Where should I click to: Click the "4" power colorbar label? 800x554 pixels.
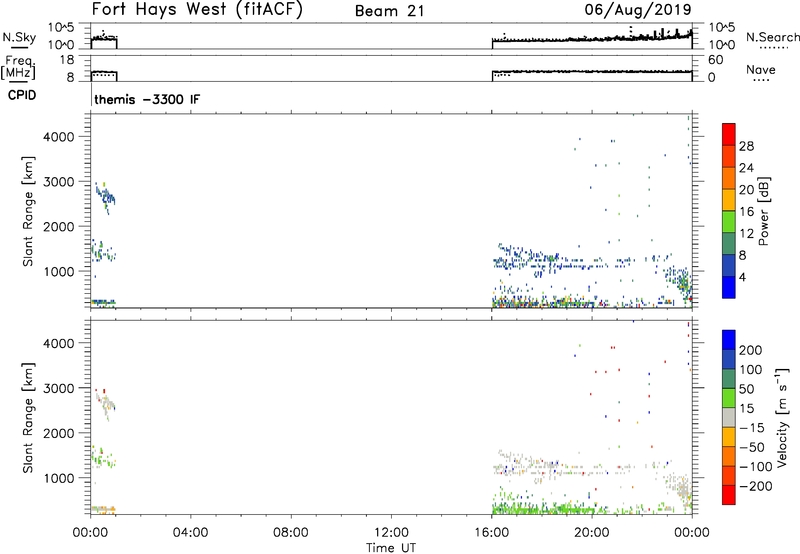coord(742,277)
